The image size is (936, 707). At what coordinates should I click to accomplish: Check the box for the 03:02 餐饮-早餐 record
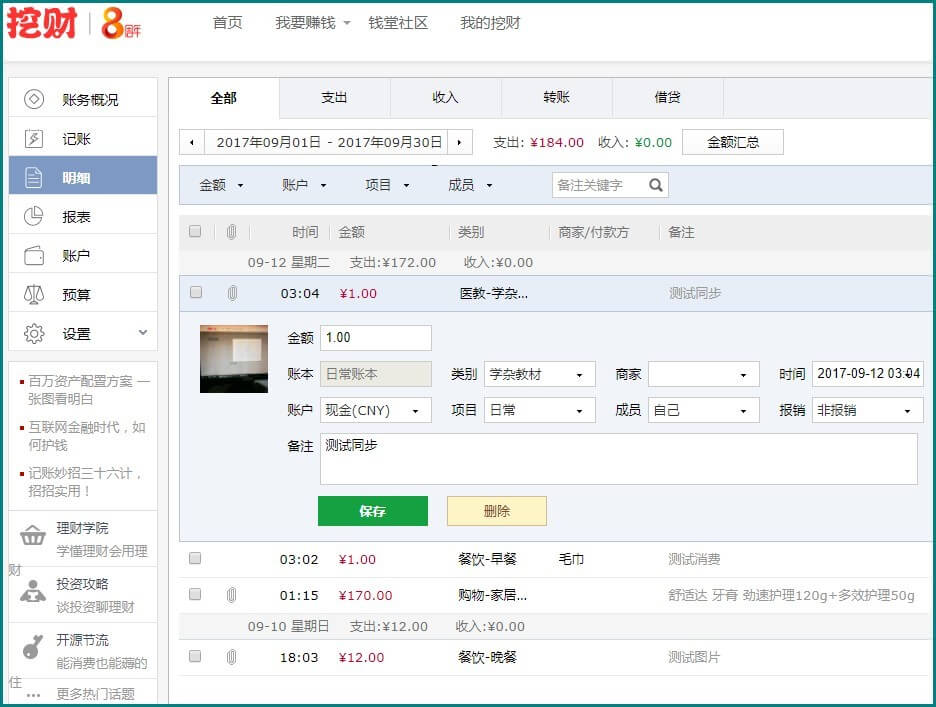coord(195,559)
